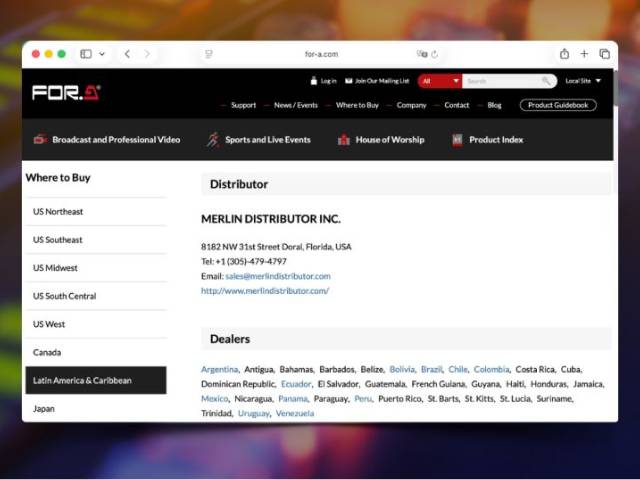Viewport: 640px width, 480px height.
Task: Open Colombia dealer link
Action: click(491, 369)
